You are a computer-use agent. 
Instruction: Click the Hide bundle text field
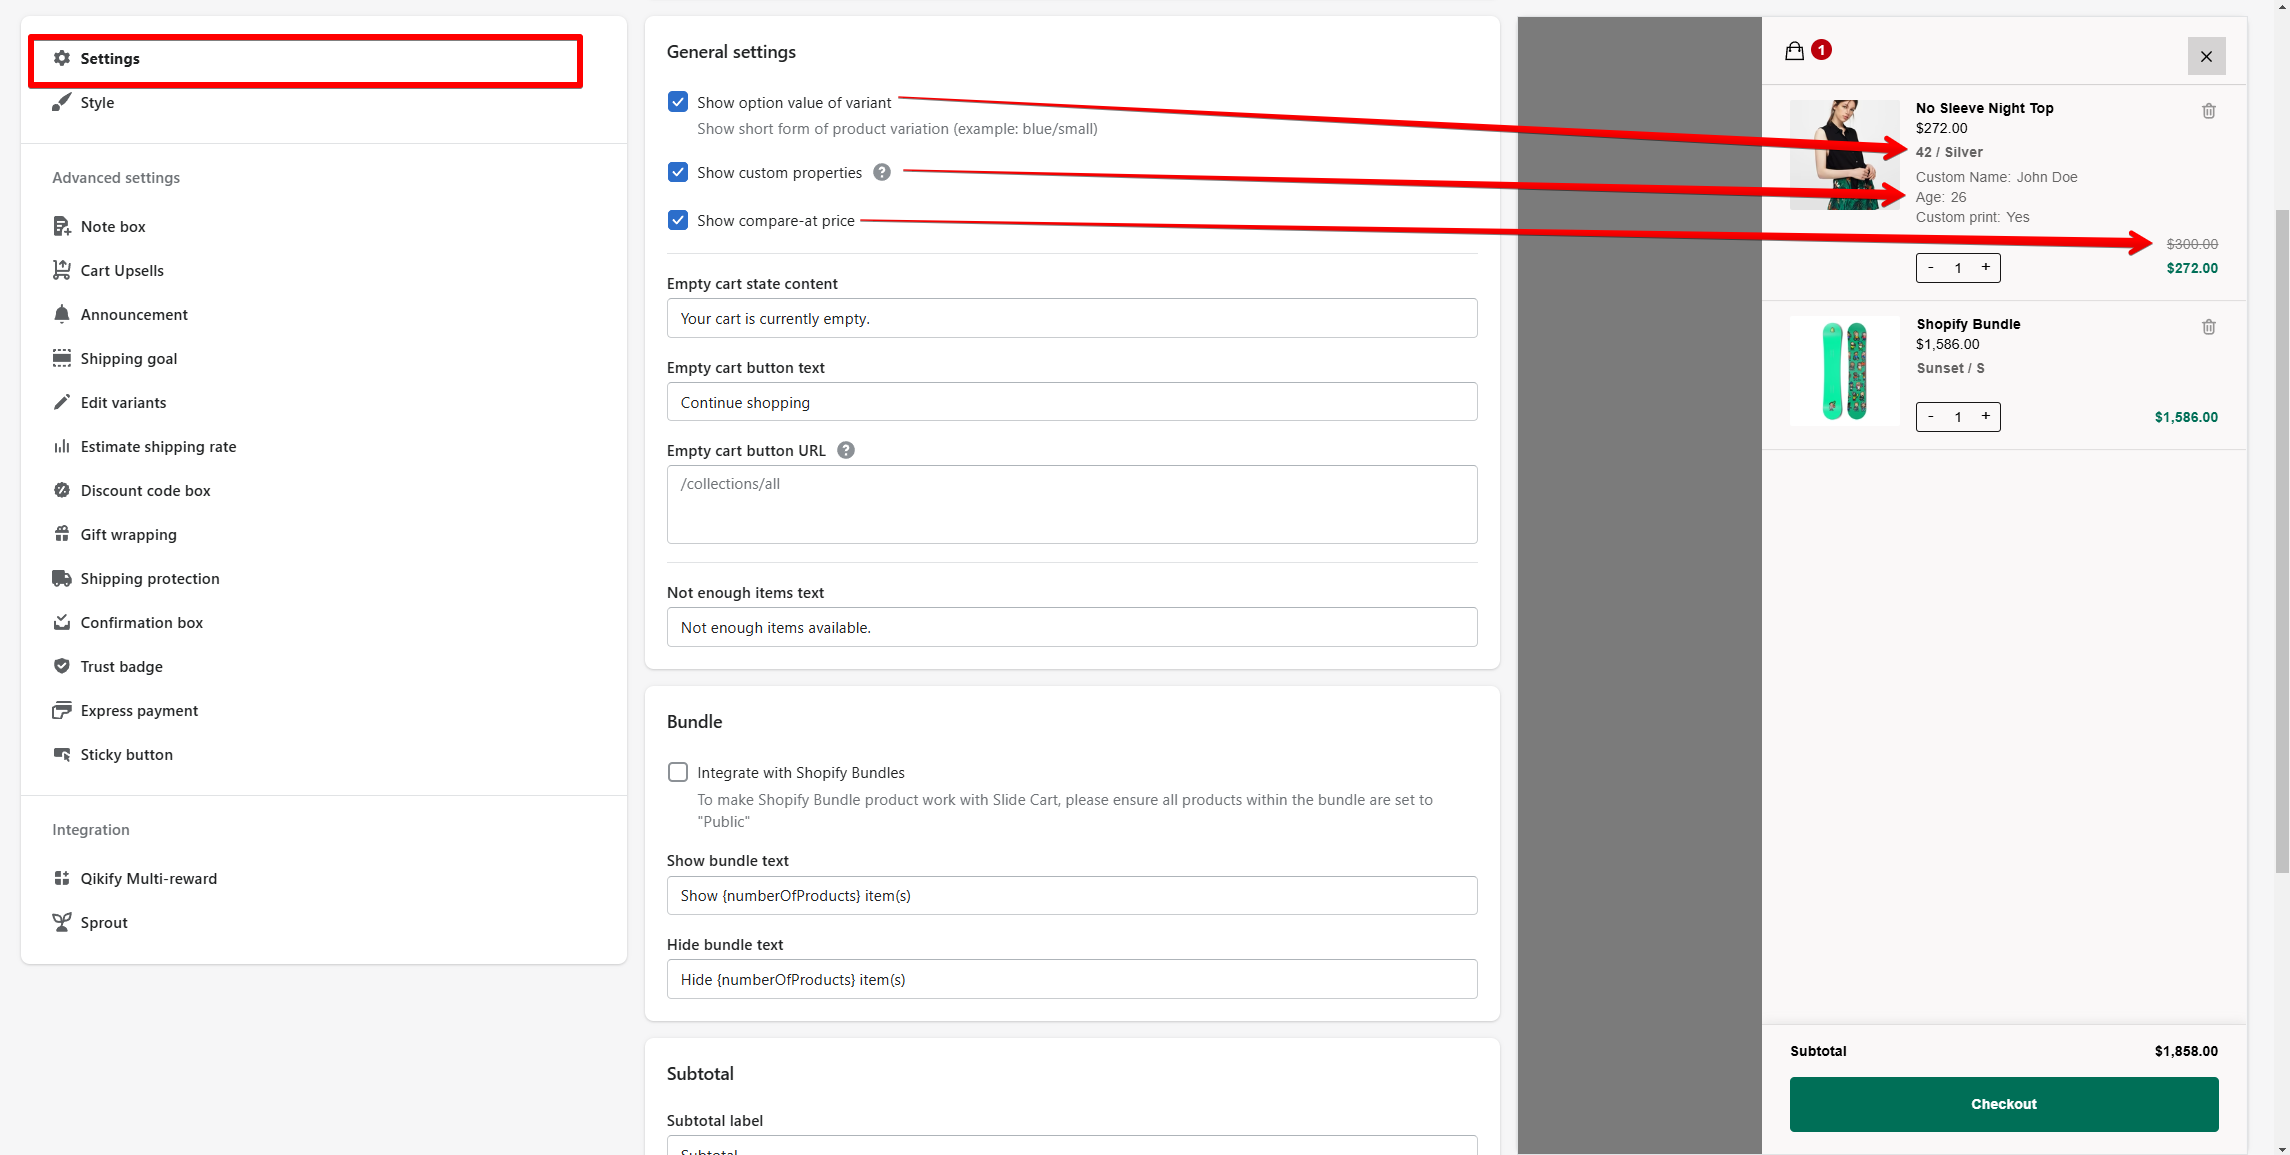point(1072,979)
